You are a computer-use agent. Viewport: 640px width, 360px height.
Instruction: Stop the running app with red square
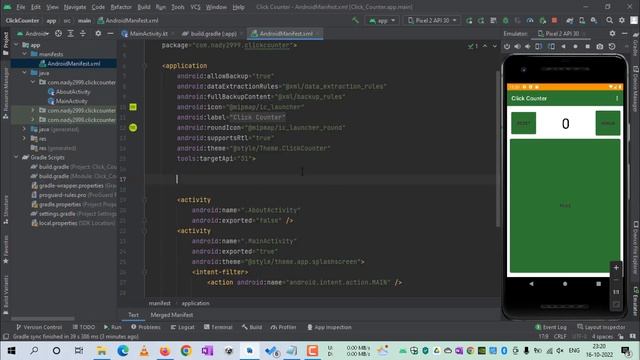pos(554,20)
